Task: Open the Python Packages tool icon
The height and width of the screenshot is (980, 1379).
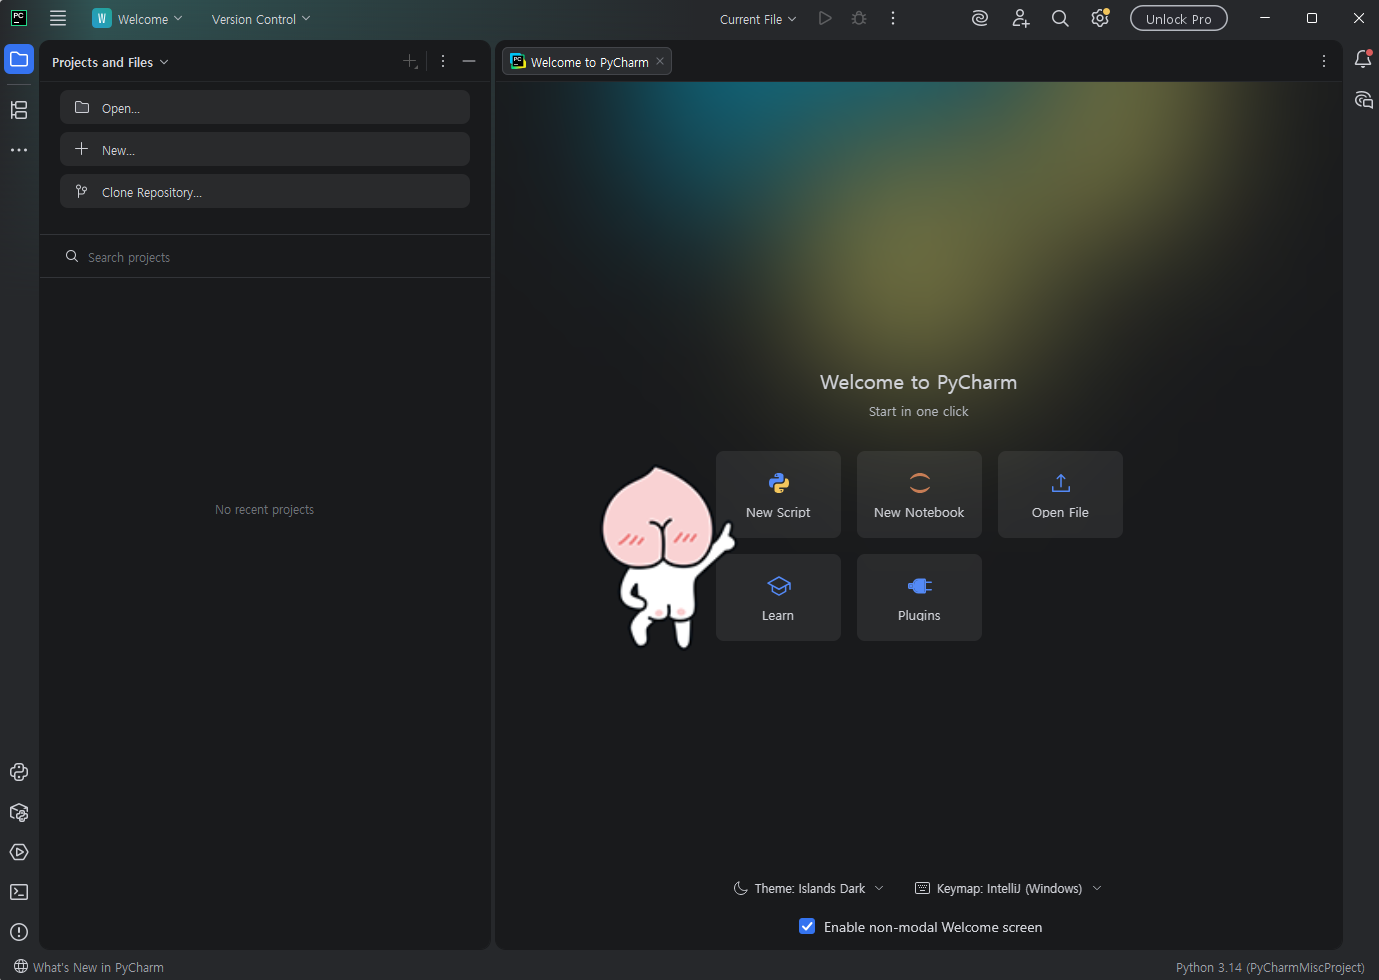Action: pos(19,812)
